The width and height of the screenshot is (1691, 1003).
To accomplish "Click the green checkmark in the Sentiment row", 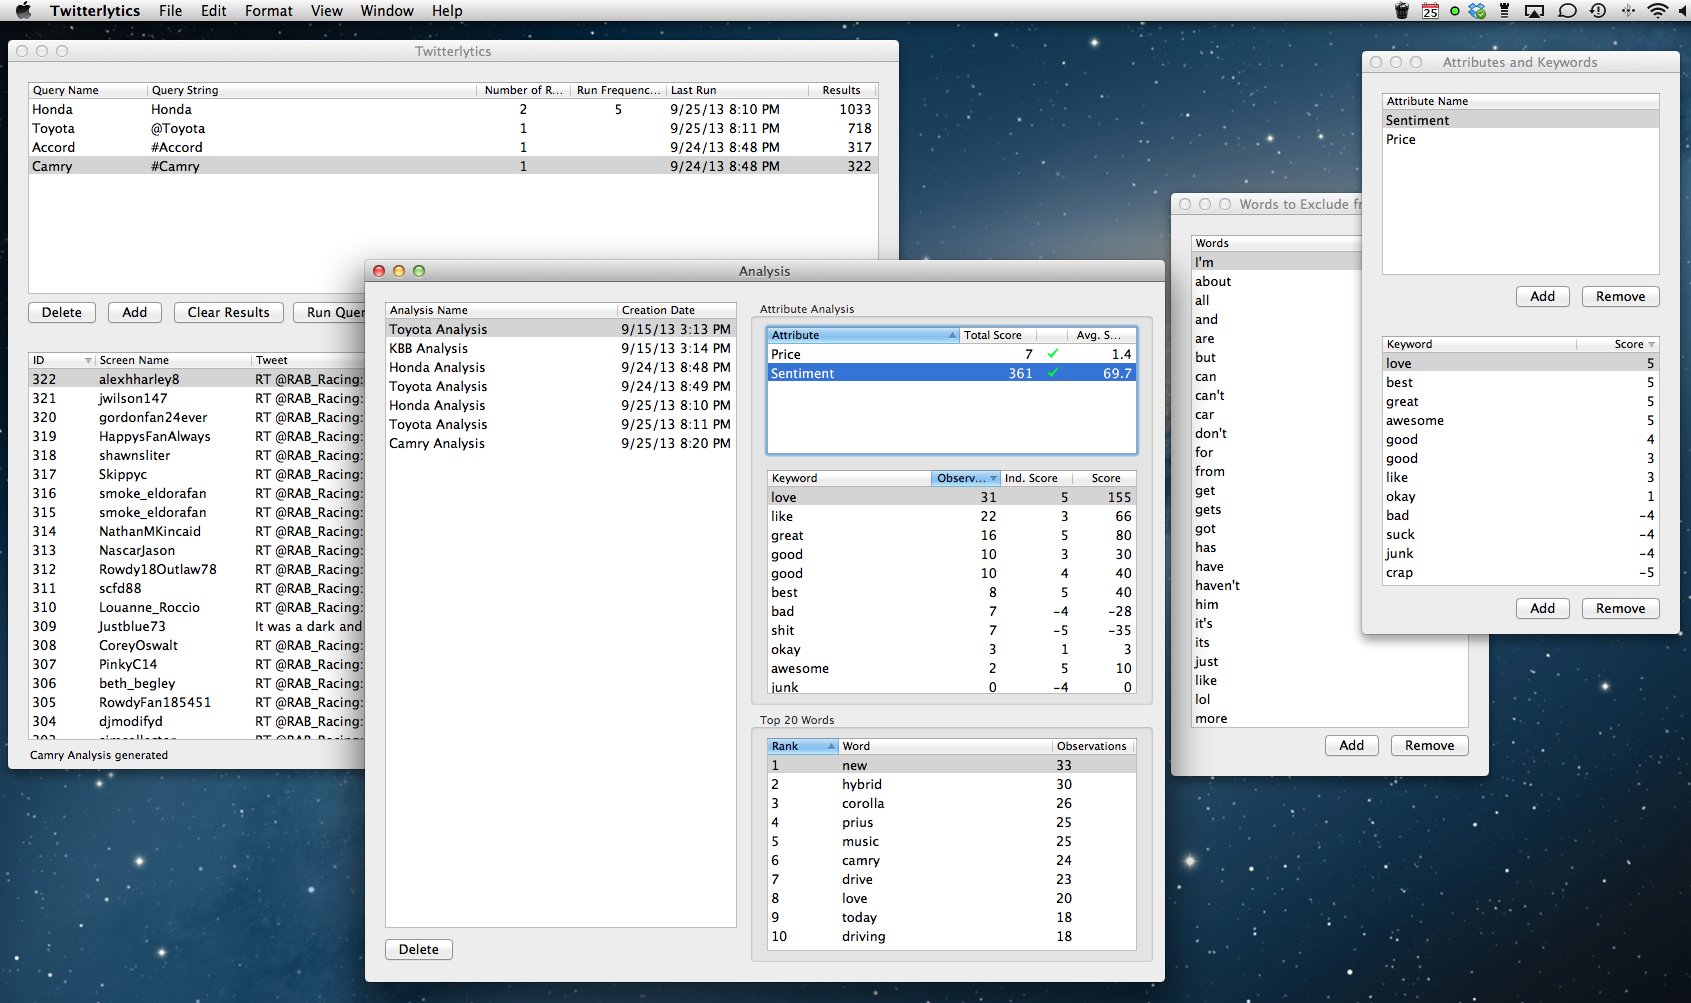I will pos(1052,372).
